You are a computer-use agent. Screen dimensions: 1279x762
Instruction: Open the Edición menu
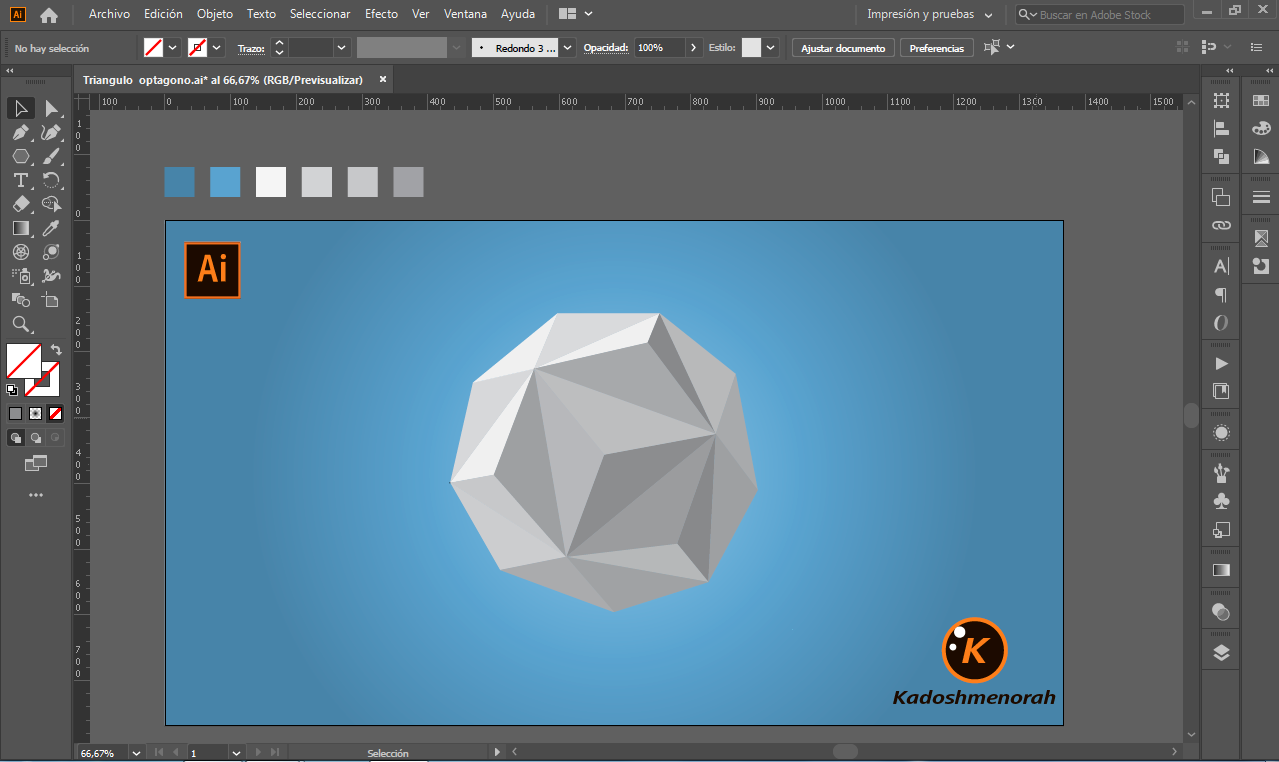[x=163, y=15]
